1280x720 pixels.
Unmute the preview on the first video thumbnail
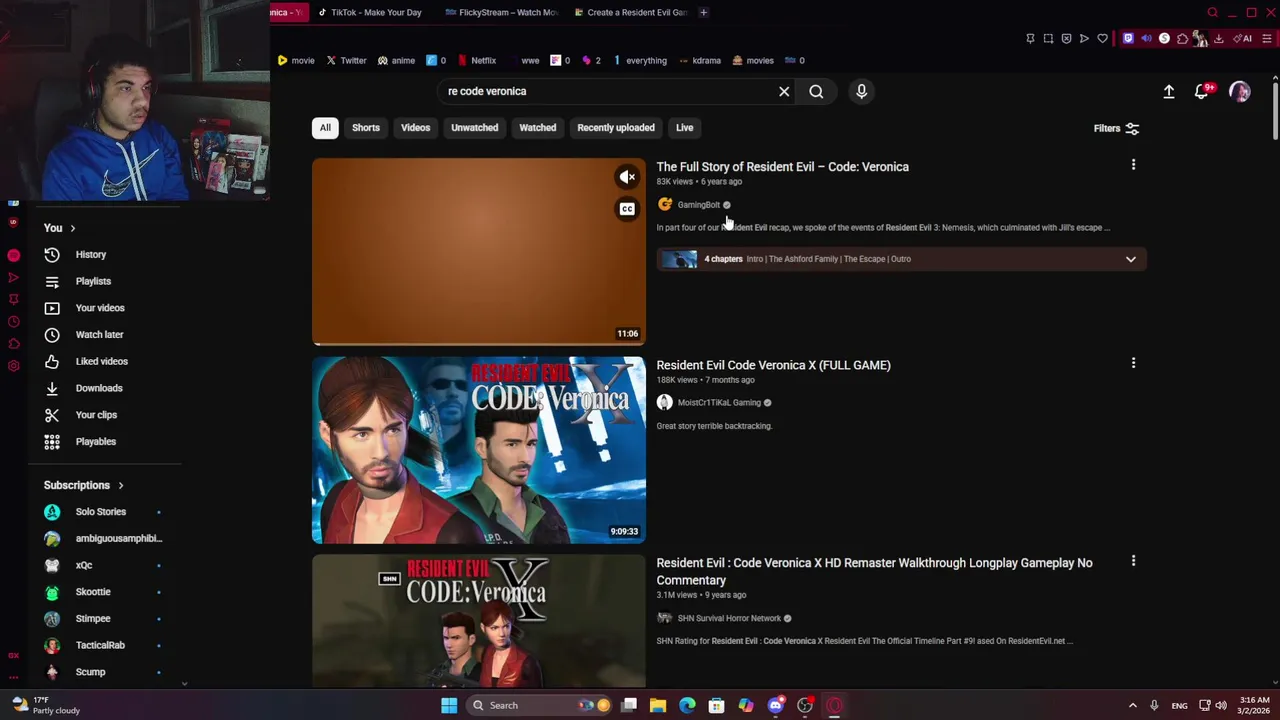tap(627, 177)
